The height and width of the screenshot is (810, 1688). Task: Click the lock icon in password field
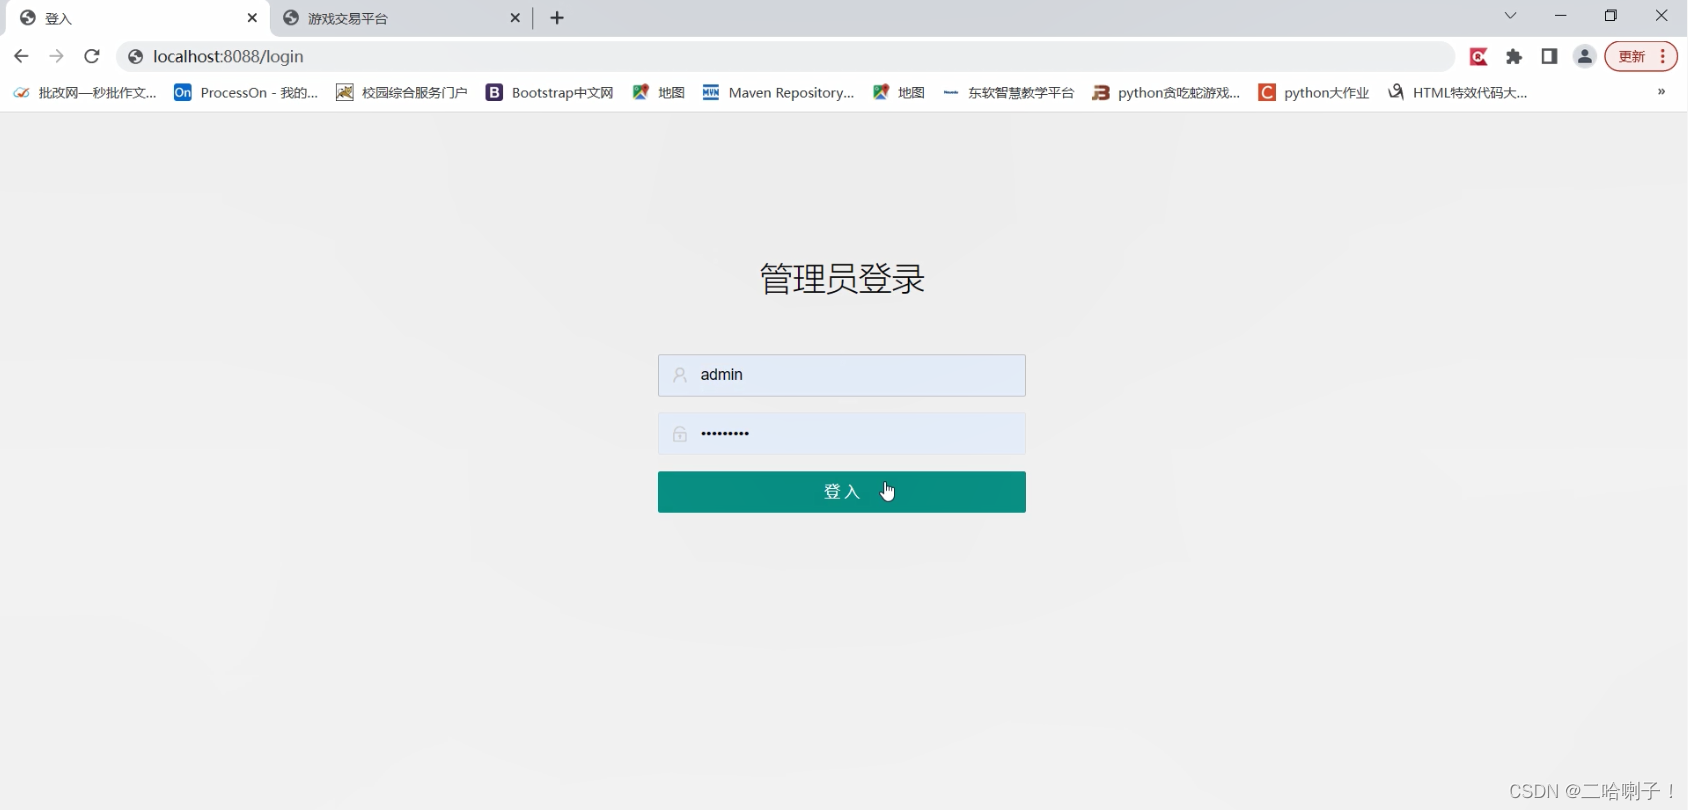680,434
